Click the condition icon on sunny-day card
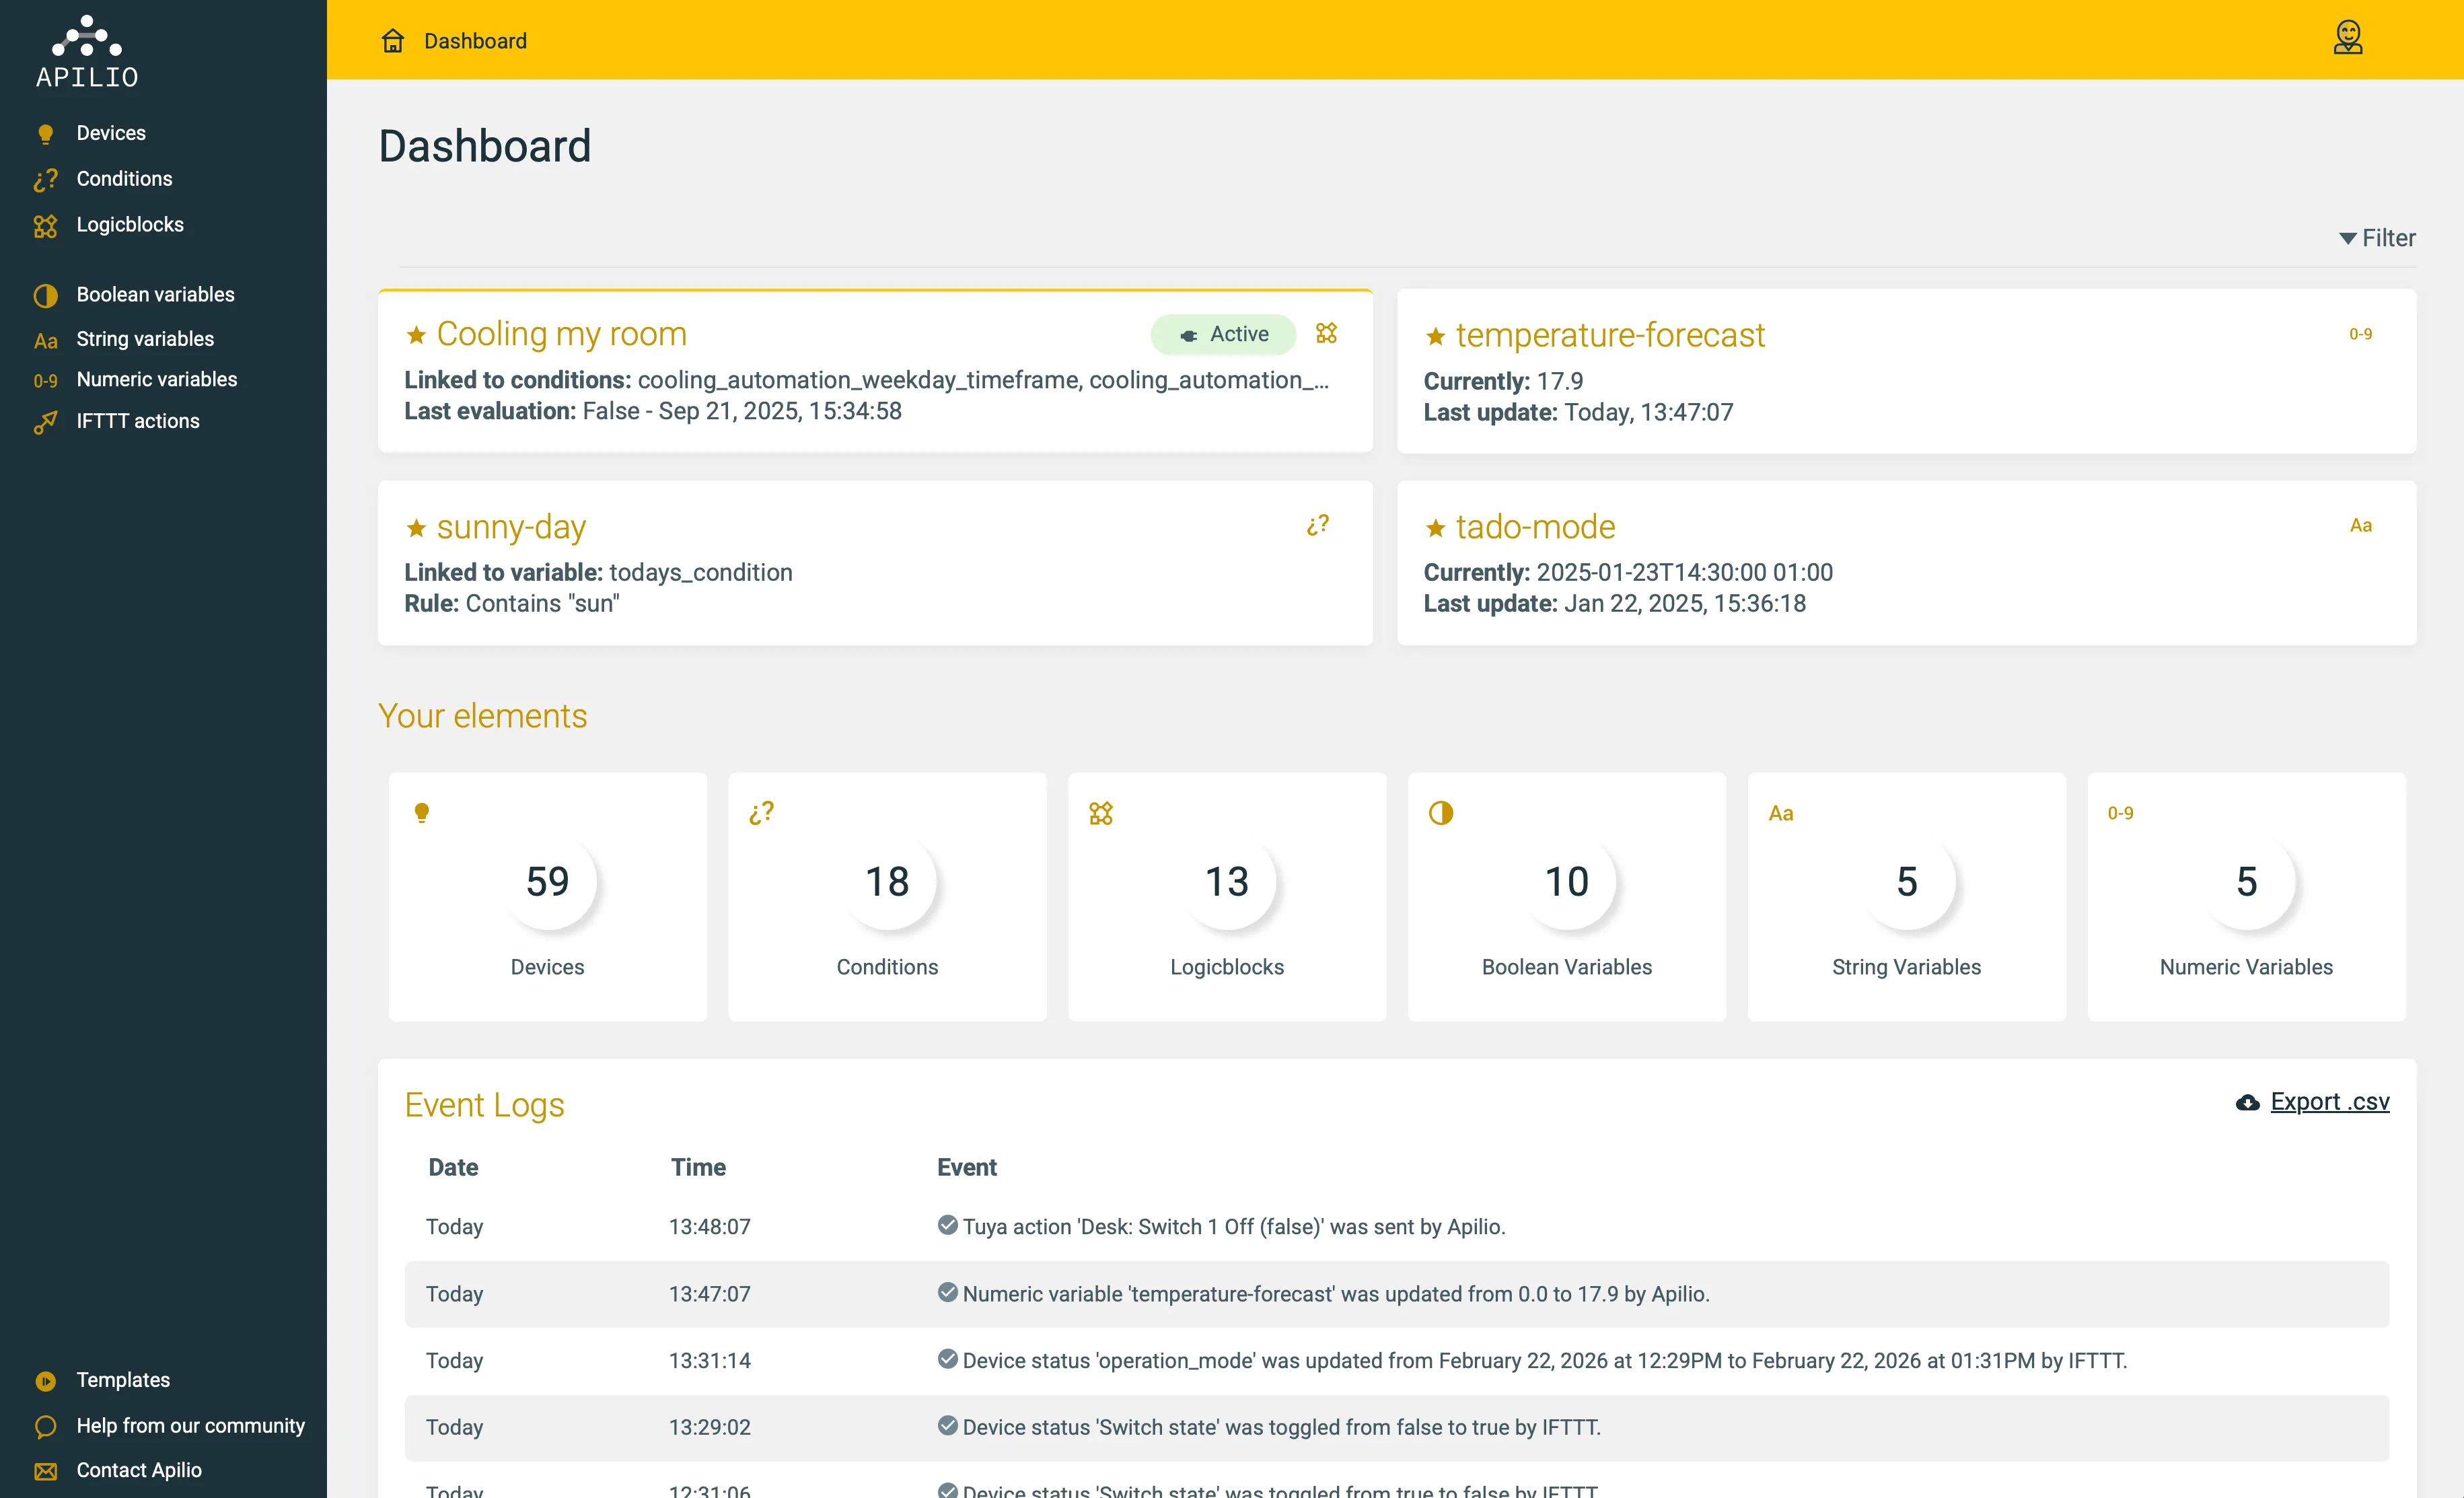Image resolution: width=2464 pixels, height=1498 pixels. click(1318, 524)
